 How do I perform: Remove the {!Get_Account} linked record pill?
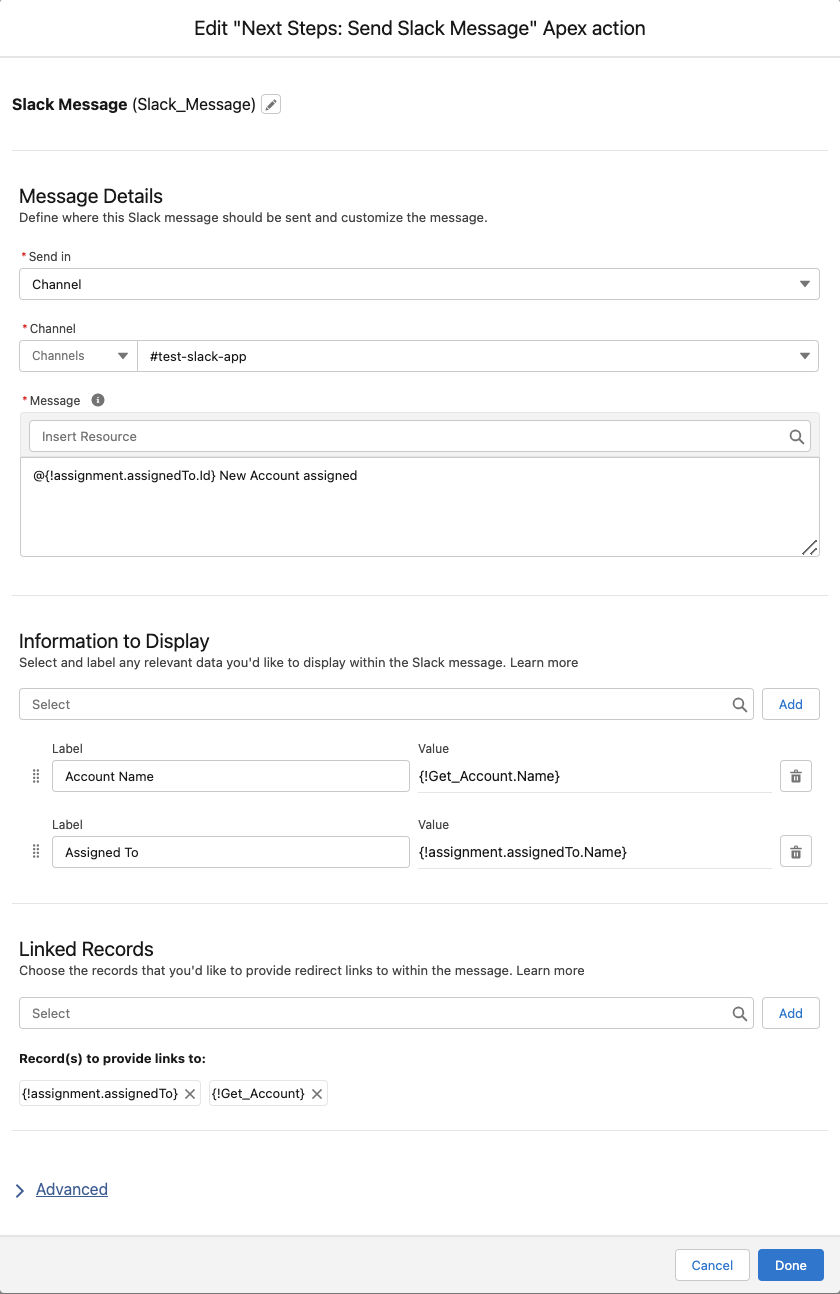click(x=317, y=1094)
